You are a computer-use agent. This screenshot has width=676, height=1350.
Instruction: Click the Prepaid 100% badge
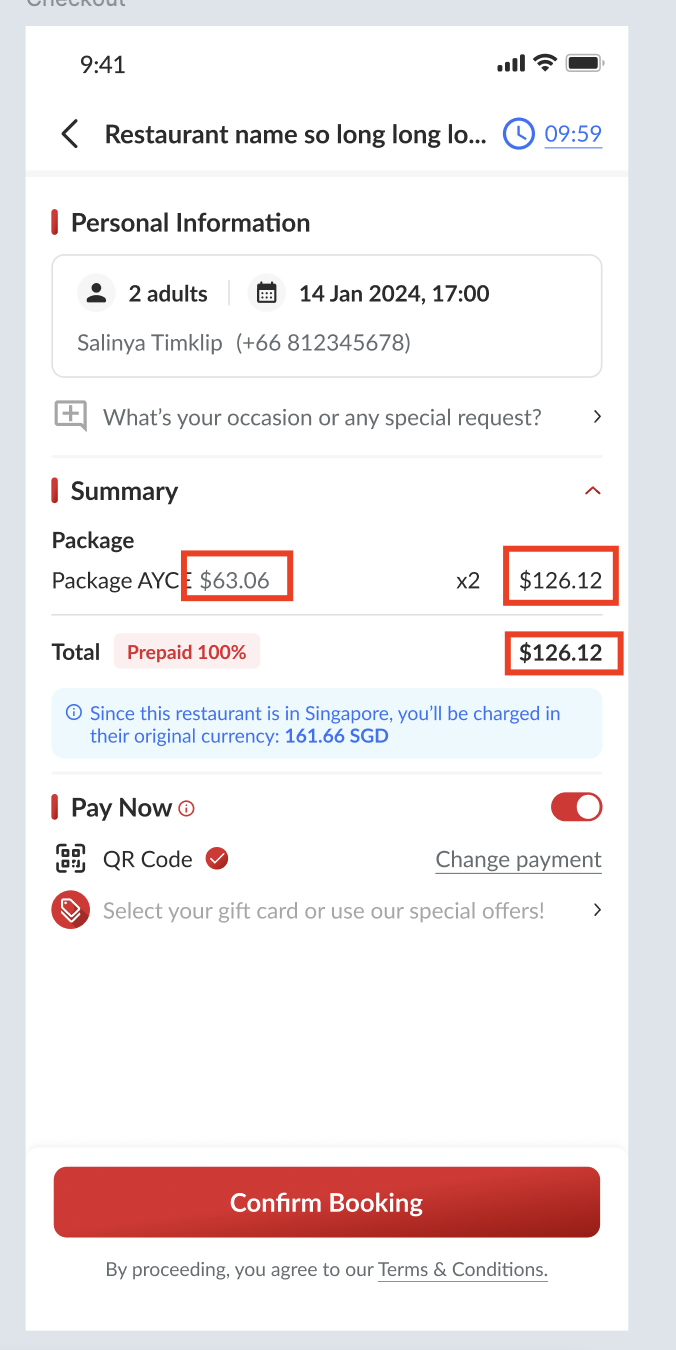point(187,652)
